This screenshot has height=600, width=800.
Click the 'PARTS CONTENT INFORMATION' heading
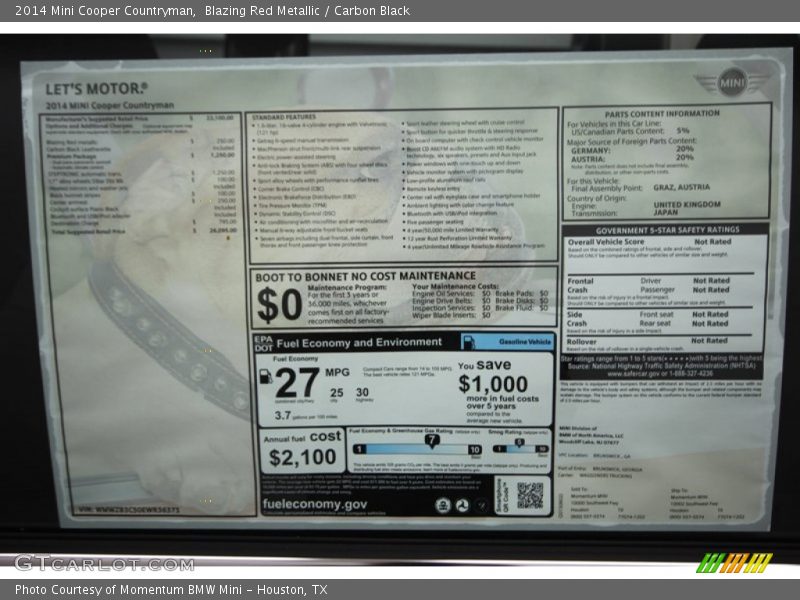click(662, 114)
